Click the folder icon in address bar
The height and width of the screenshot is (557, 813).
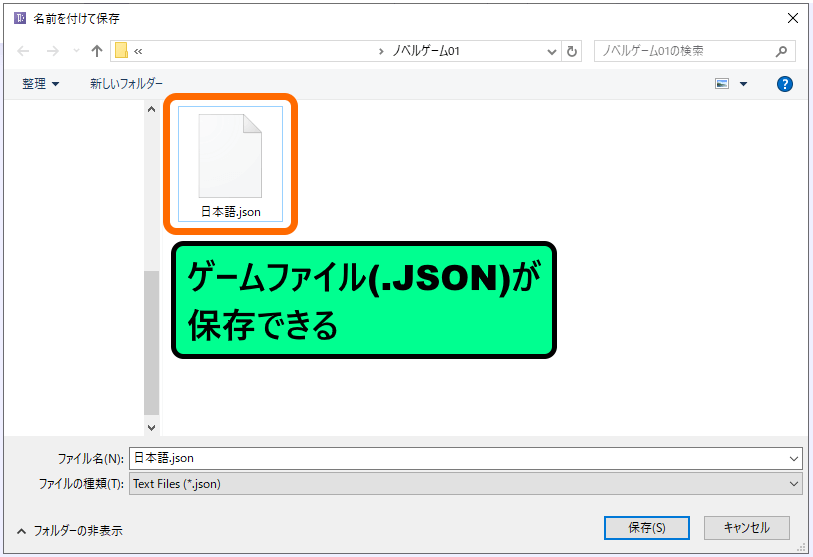(x=121, y=51)
